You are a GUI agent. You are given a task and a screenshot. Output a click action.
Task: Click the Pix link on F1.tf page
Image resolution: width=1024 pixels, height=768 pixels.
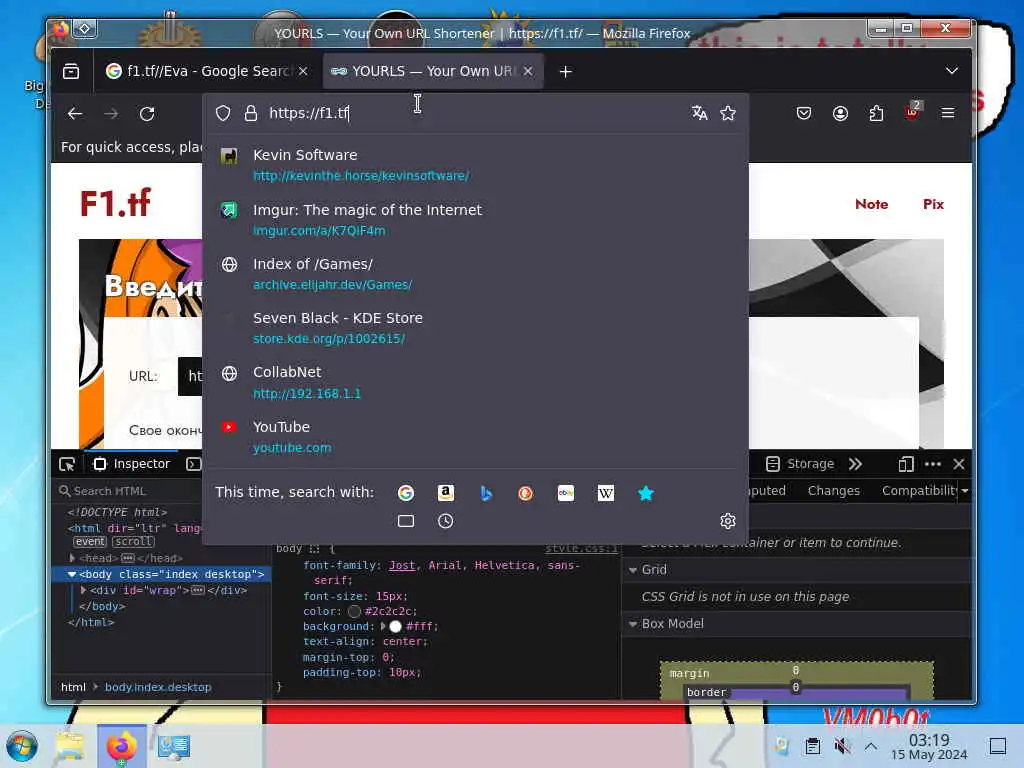point(933,204)
